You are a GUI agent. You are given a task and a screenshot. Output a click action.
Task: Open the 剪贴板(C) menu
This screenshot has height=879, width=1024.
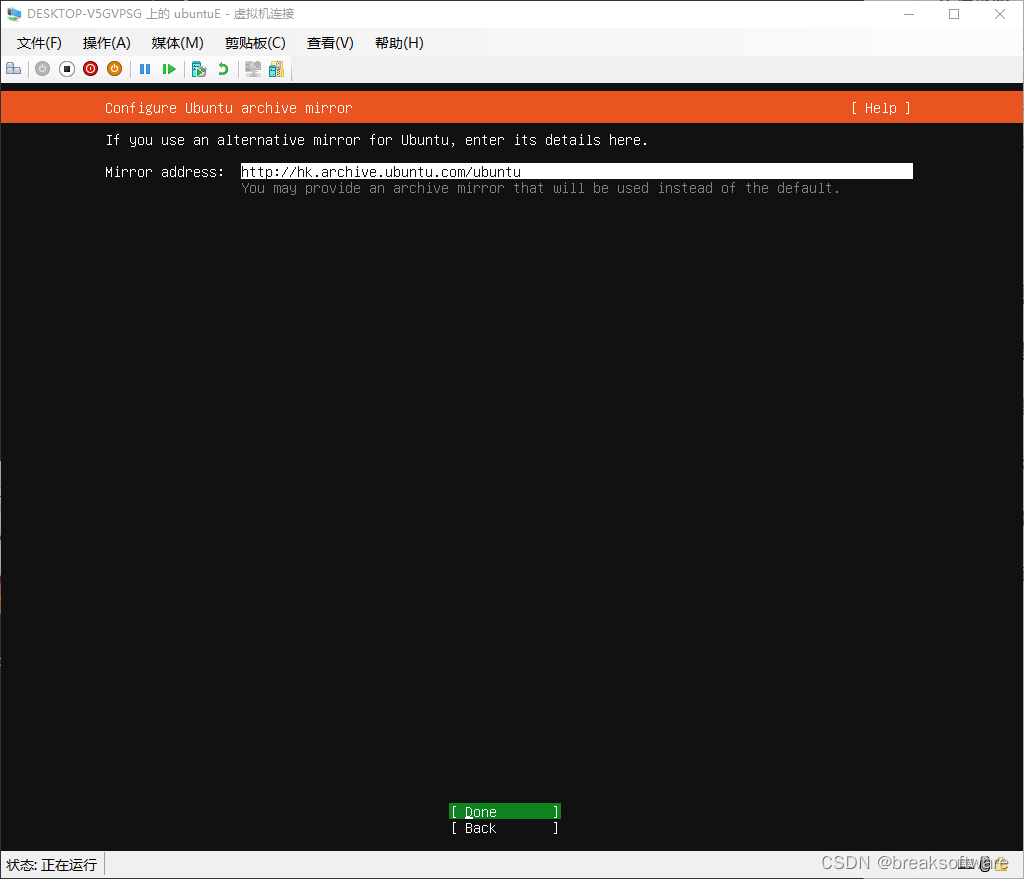pos(255,43)
